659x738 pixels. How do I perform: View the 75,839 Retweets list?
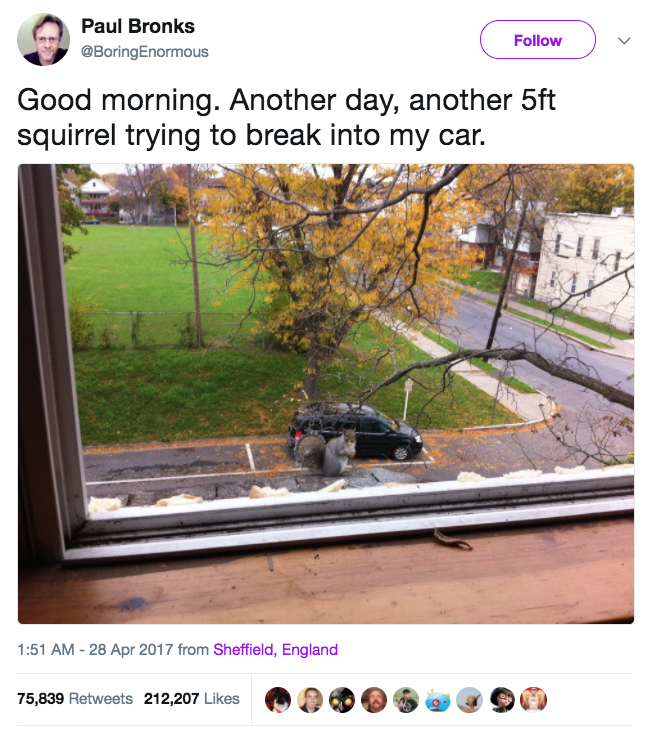75,698
